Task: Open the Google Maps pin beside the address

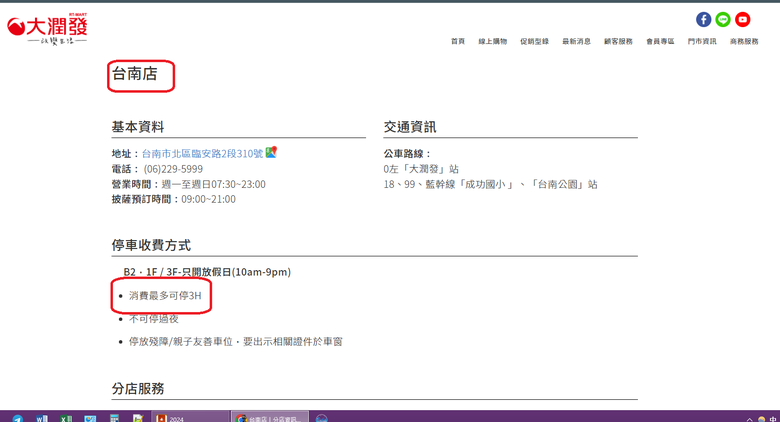Action: [271, 152]
